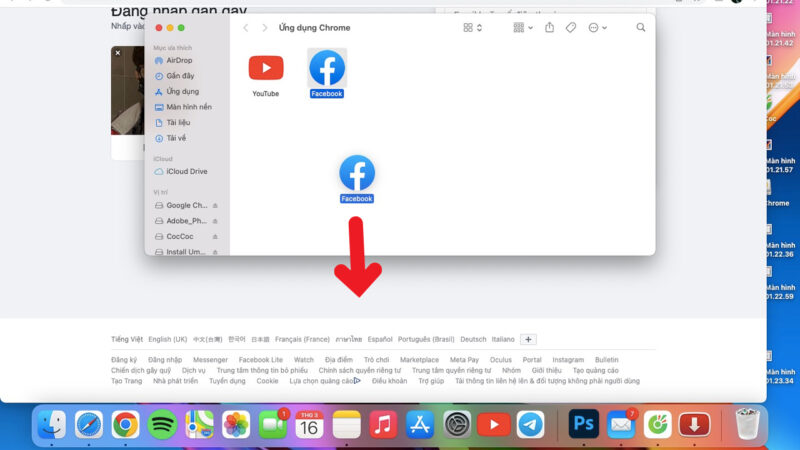Select Tài về in Finder sidebar
This screenshot has width=800, height=450.
pyautogui.click(x=176, y=138)
